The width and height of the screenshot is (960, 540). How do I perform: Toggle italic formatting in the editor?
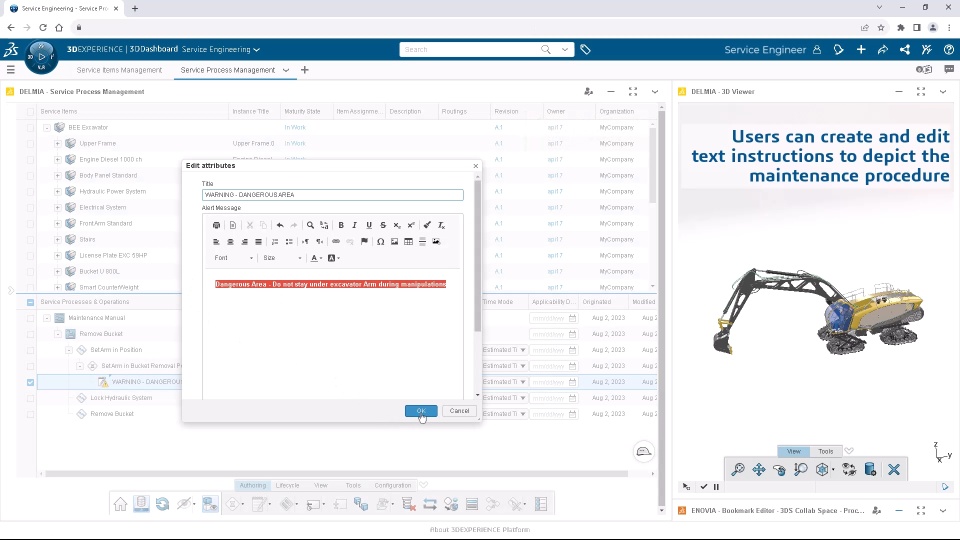point(354,225)
